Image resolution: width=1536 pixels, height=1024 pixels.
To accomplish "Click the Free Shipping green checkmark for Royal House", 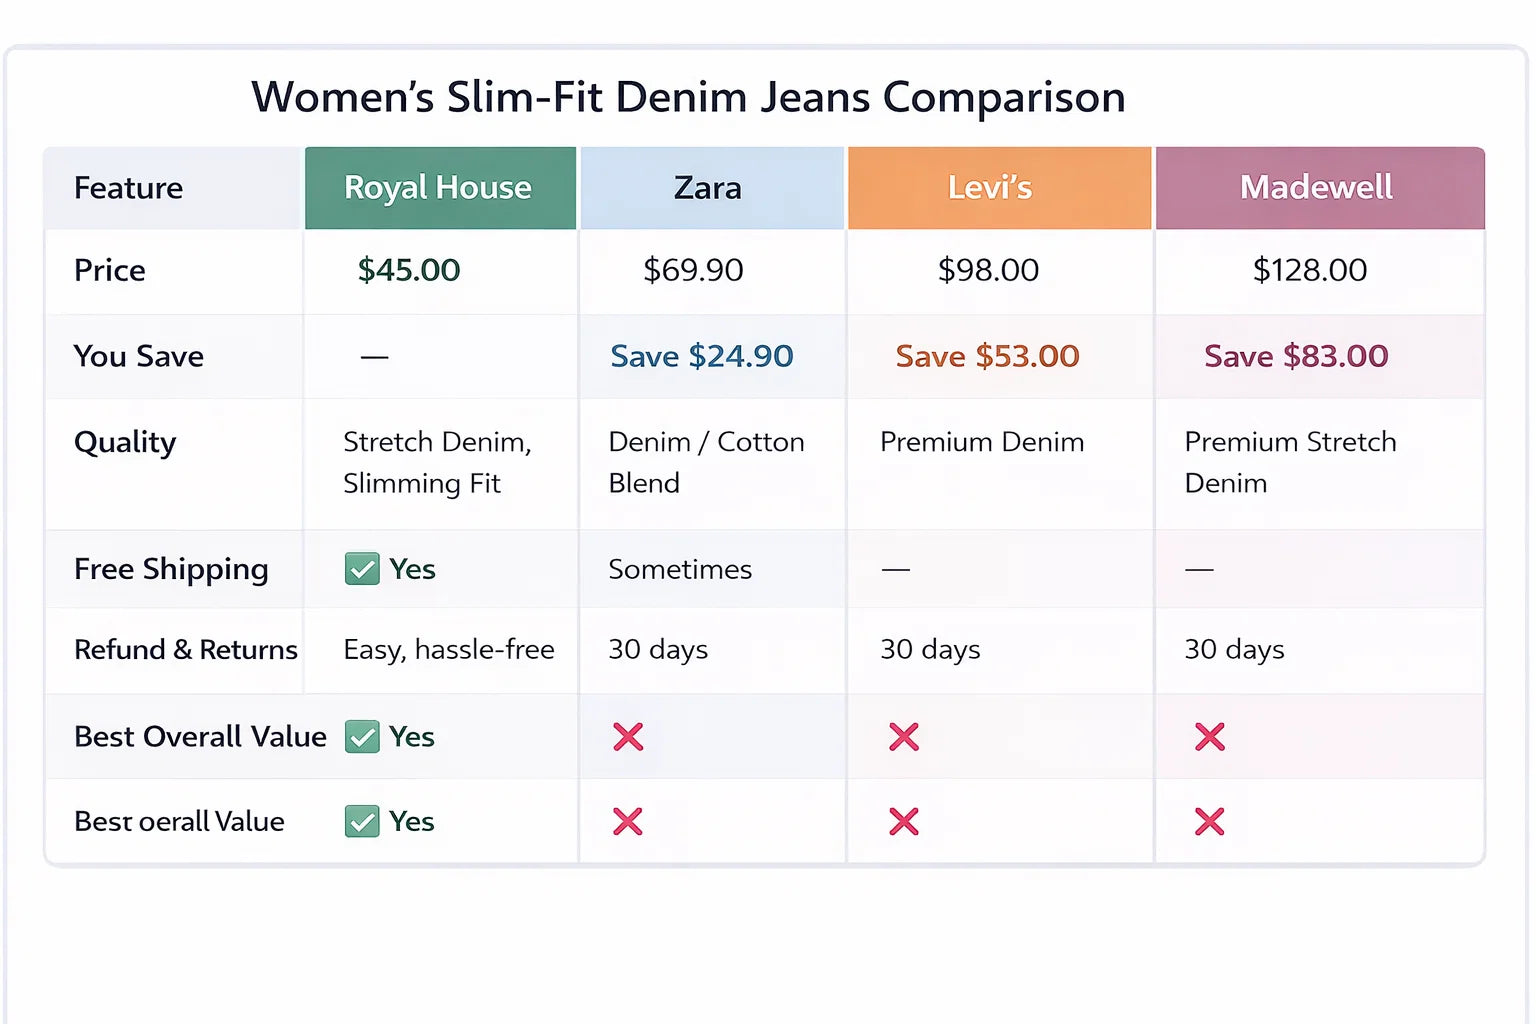I will pyautogui.click(x=362, y=569).
